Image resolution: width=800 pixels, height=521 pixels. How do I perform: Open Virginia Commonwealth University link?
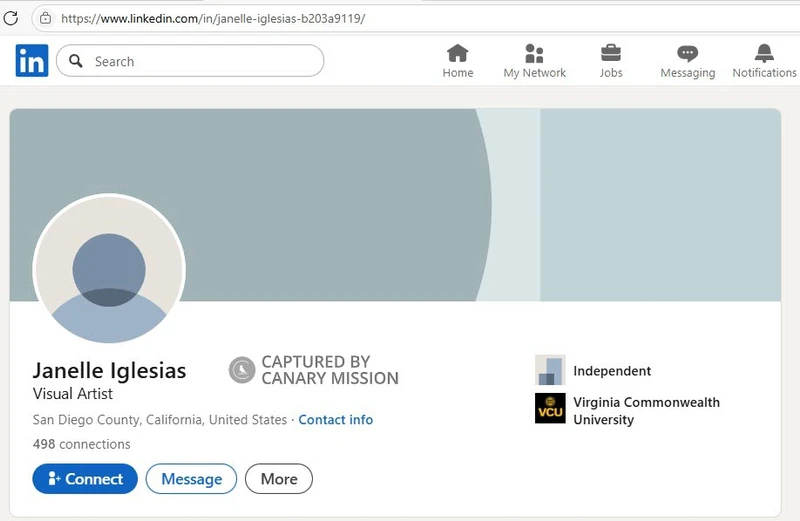pos(646,411)
